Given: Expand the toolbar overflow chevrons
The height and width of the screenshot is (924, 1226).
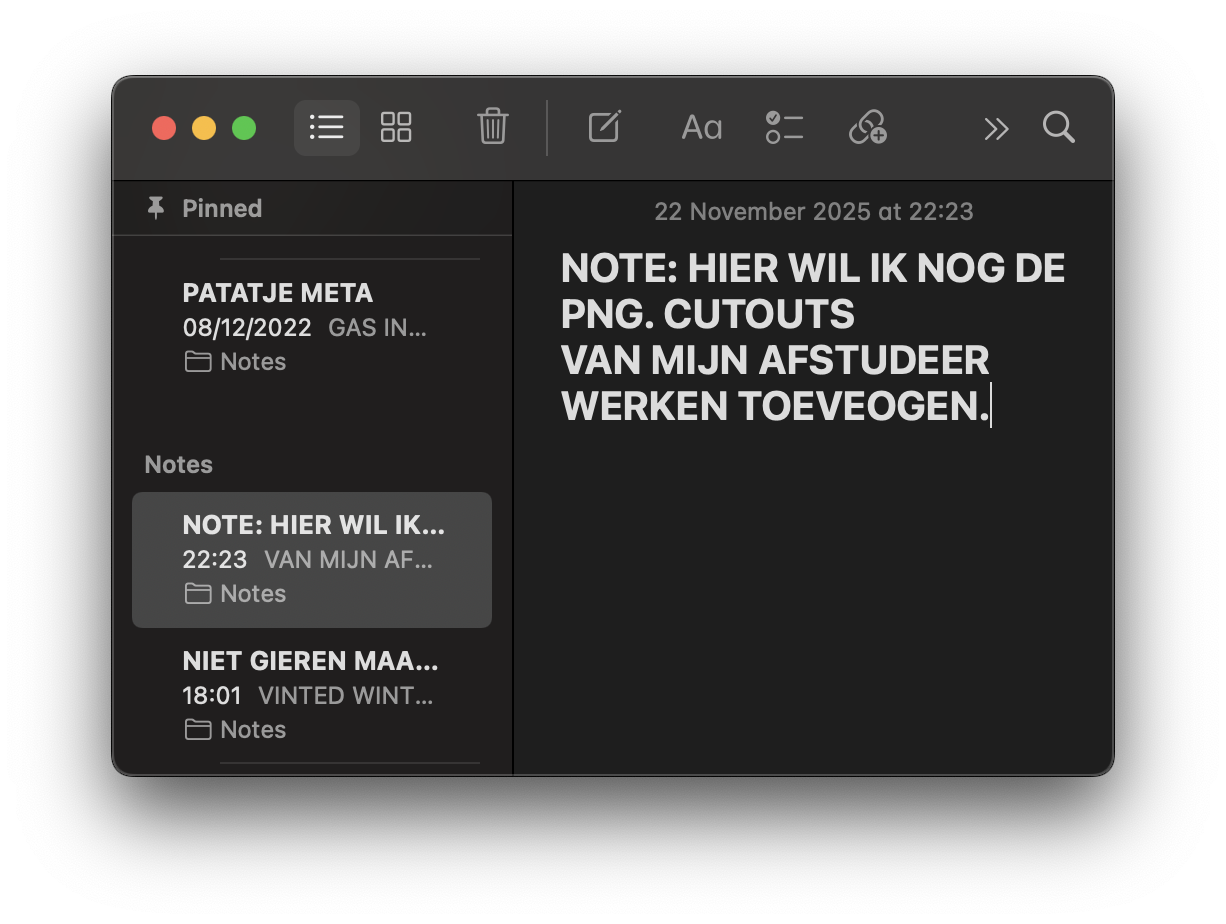Looking at the screenshot, I should pos(995,129).
